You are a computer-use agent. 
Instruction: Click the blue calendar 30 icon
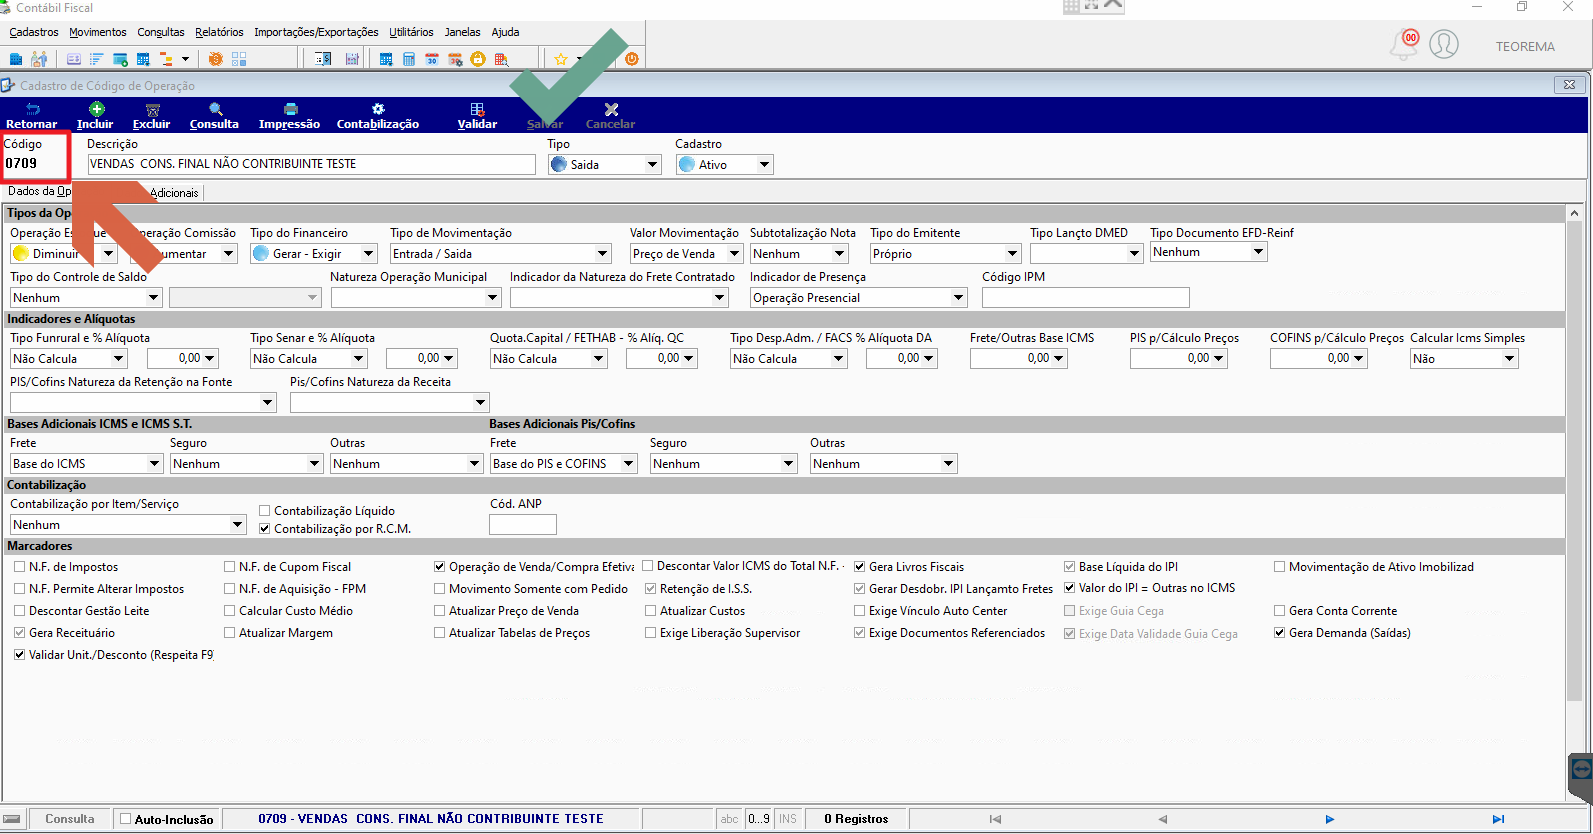pyautogui.click(x=432, y=59)
